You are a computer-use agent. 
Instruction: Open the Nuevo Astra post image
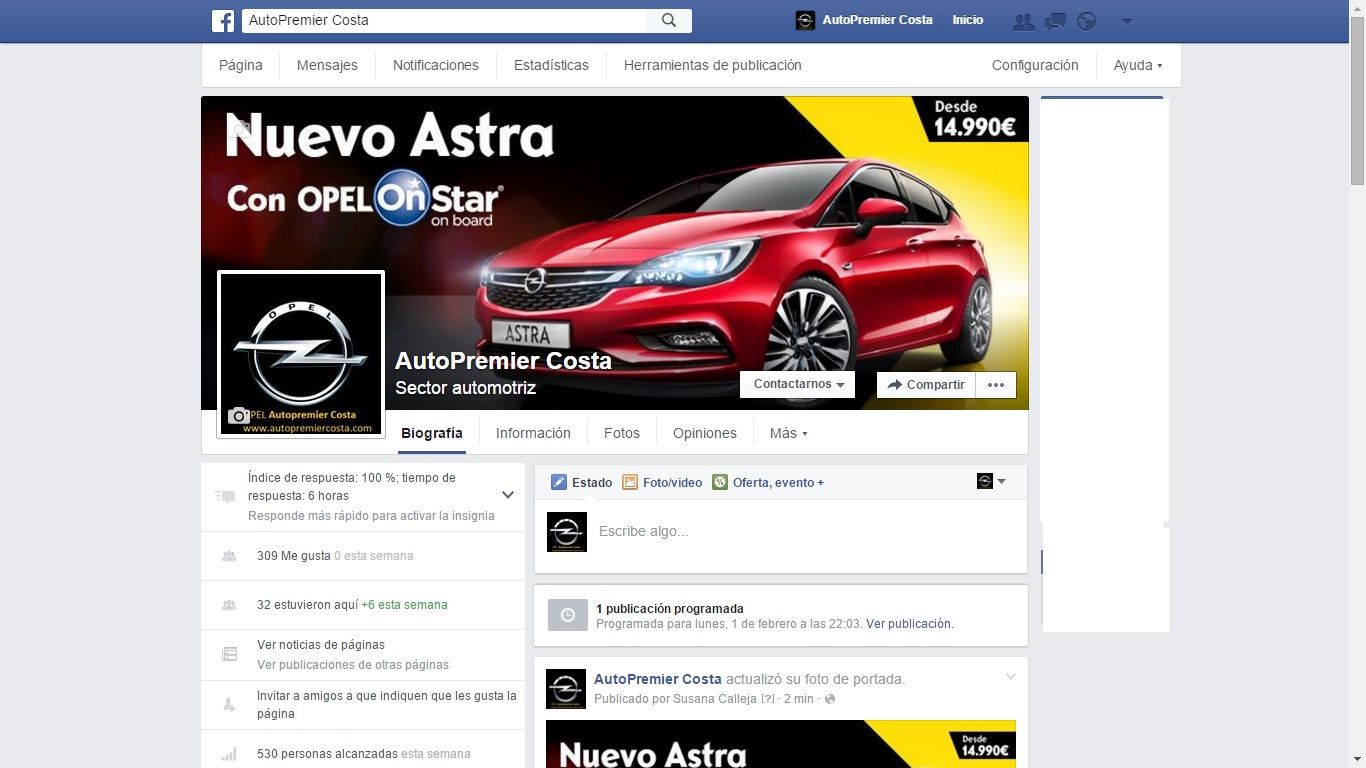(781, 744)
